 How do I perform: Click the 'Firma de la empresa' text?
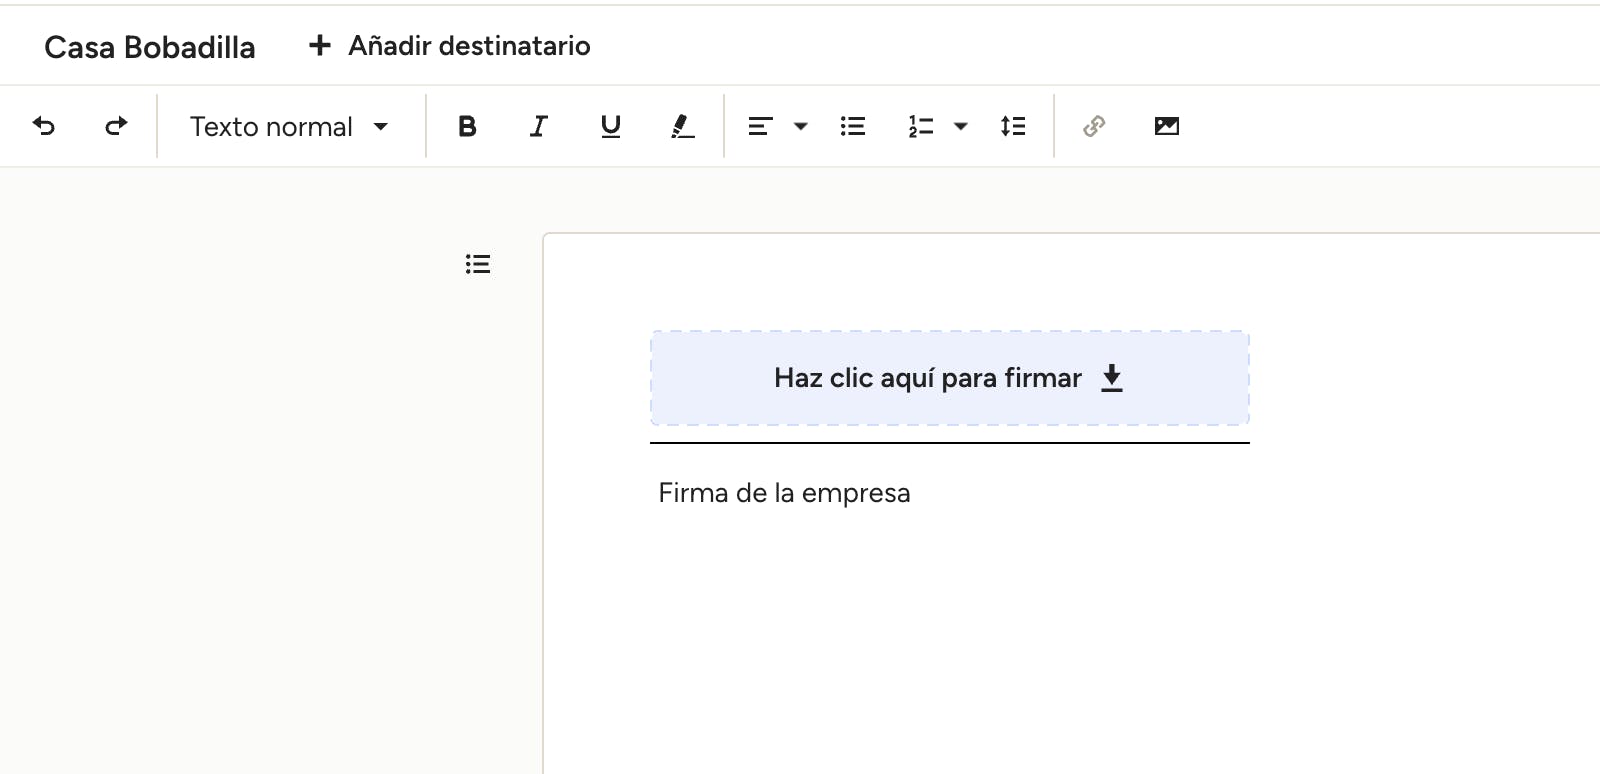784,493
